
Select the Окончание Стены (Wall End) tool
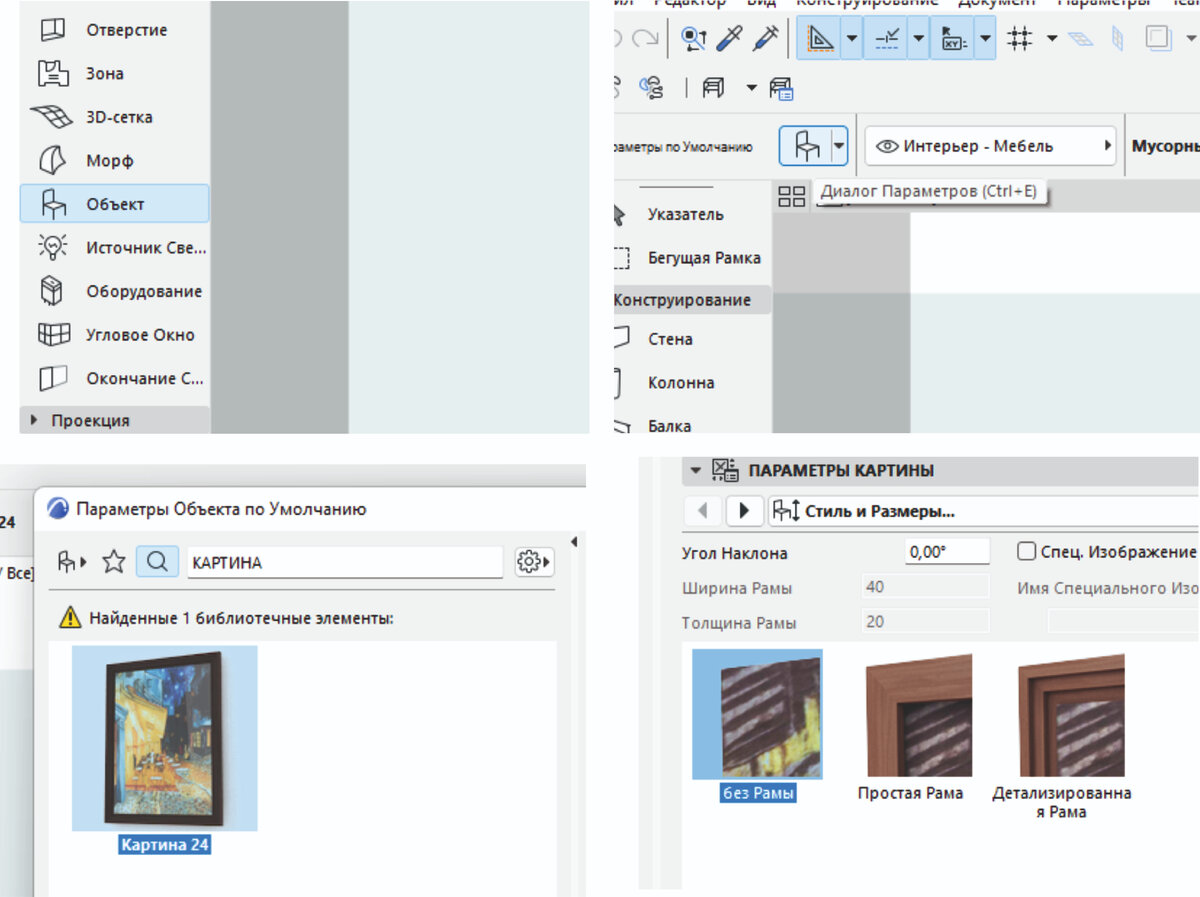pyautogui.click(x=114, y=379)
